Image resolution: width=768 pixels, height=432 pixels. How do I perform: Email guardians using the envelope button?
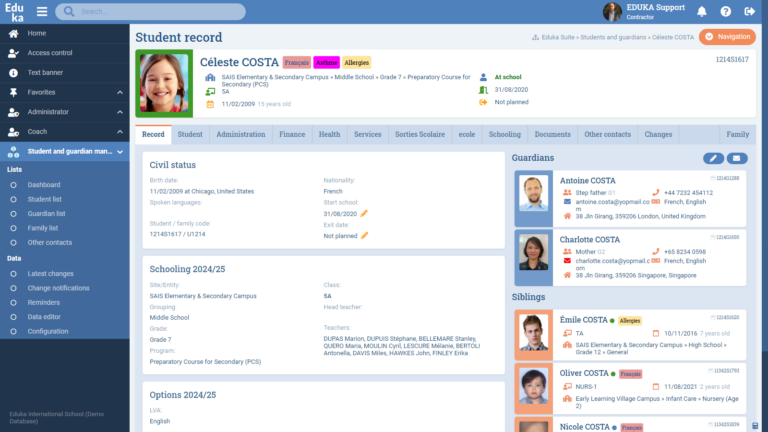pyautogui.click(x=737, y=158)
